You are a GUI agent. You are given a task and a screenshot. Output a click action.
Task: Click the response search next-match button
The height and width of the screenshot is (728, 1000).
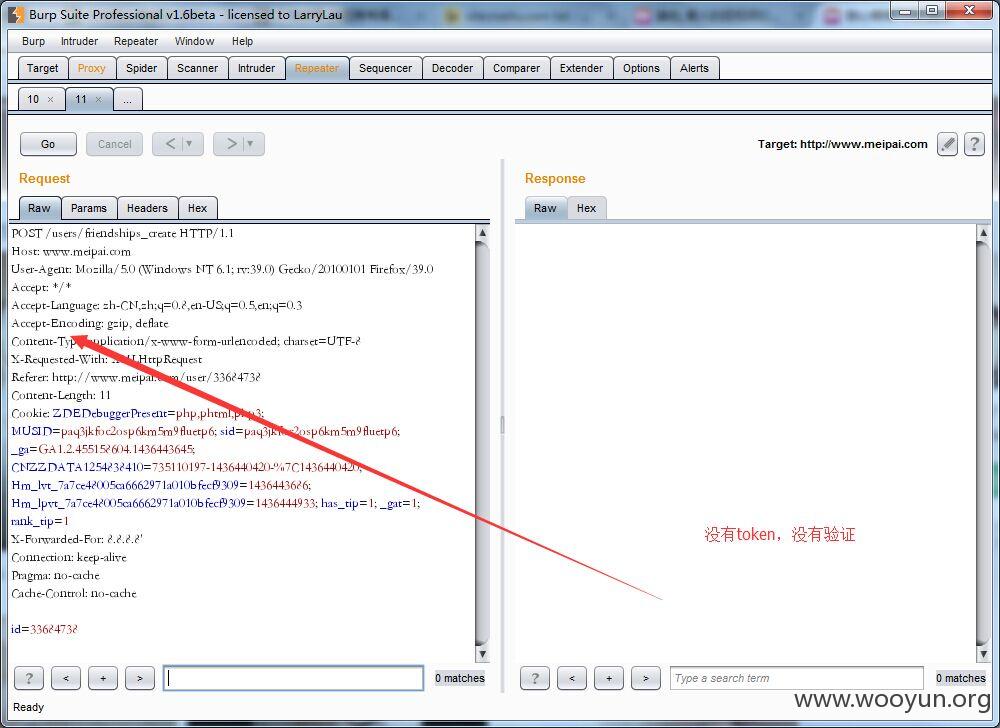645,678
